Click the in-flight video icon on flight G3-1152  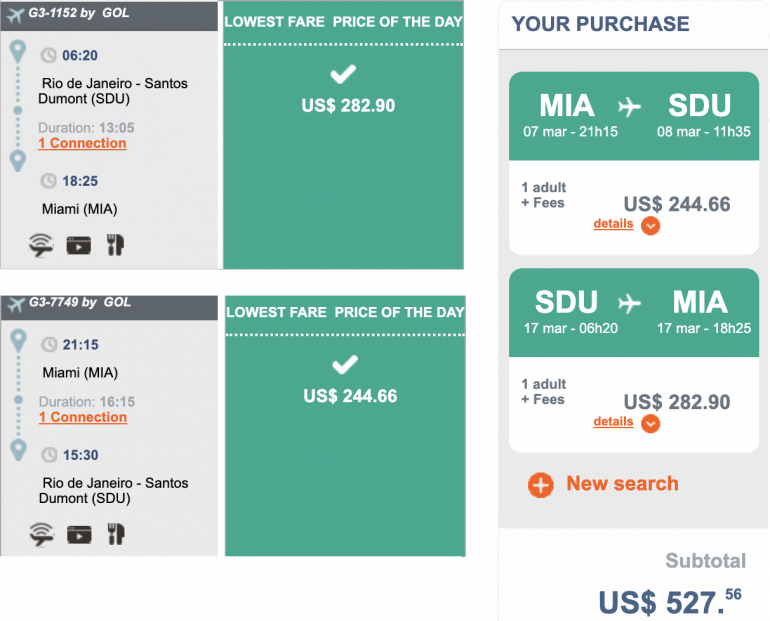[79, 246]
